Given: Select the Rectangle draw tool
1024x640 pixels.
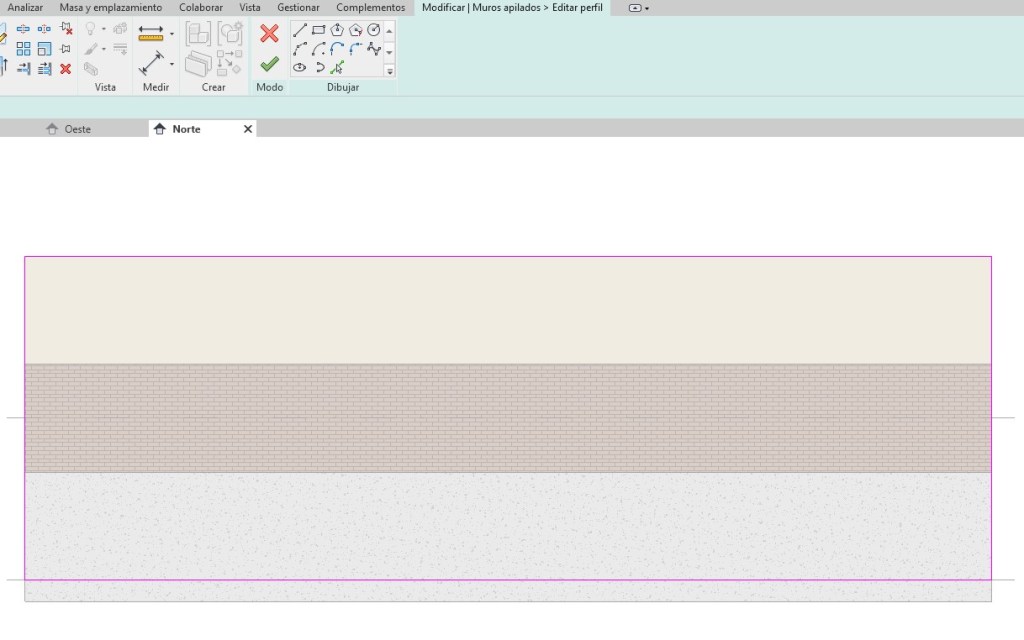Looking at the screenshot, I should pos(318,30).
